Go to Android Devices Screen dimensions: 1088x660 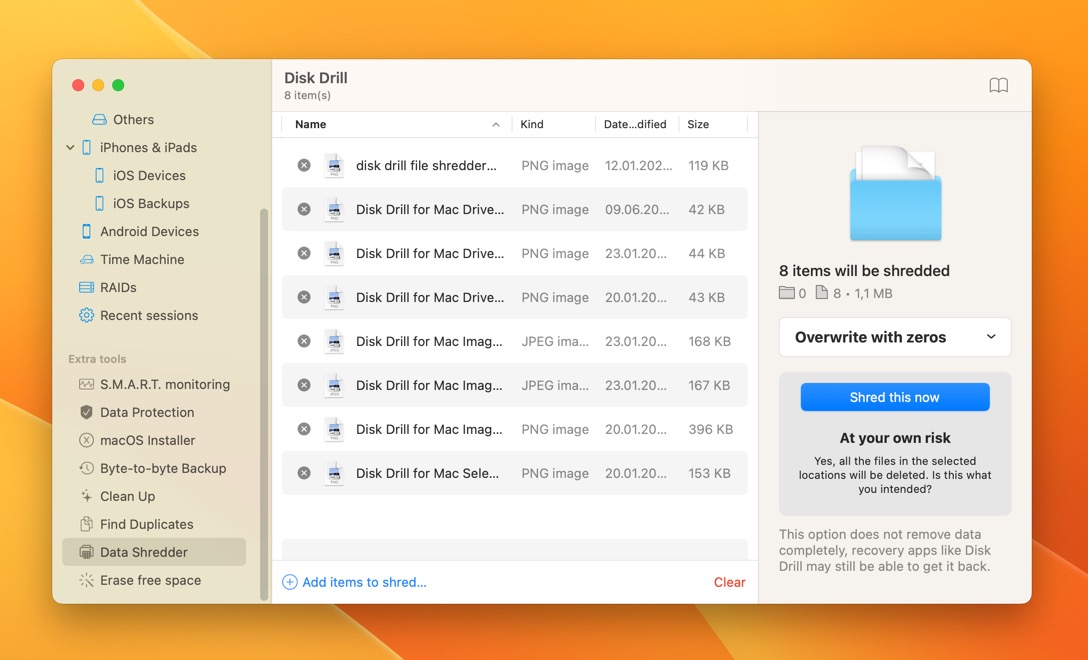[x=139, y=231]
